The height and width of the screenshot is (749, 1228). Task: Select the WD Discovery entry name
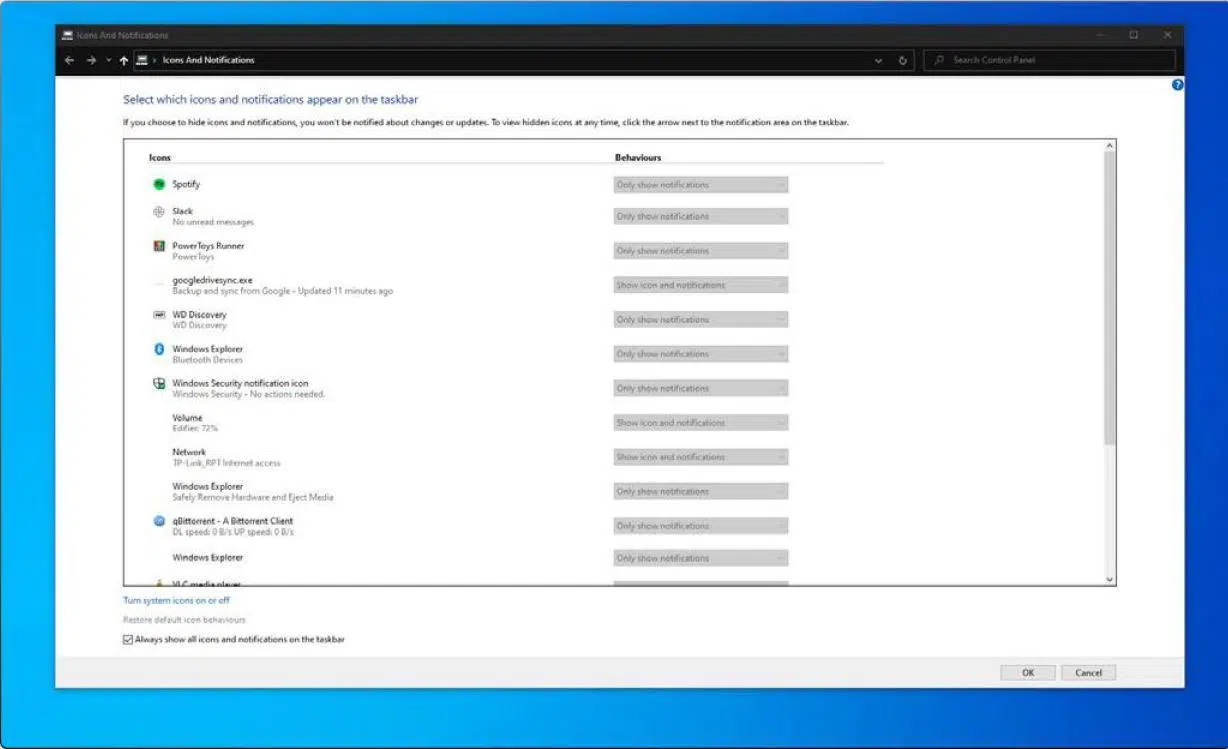click(199, 315)
